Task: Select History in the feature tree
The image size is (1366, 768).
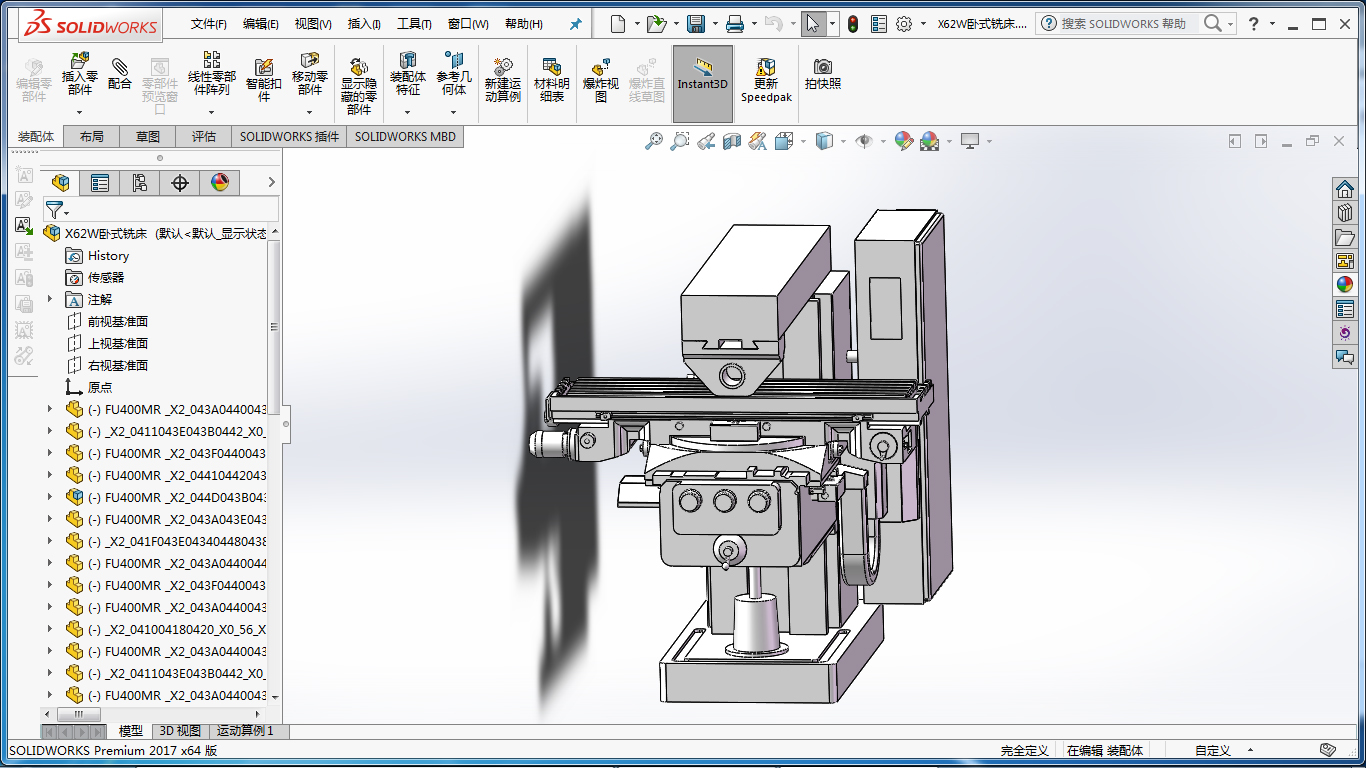Action: pyautogui.click(x=108, y=256)
